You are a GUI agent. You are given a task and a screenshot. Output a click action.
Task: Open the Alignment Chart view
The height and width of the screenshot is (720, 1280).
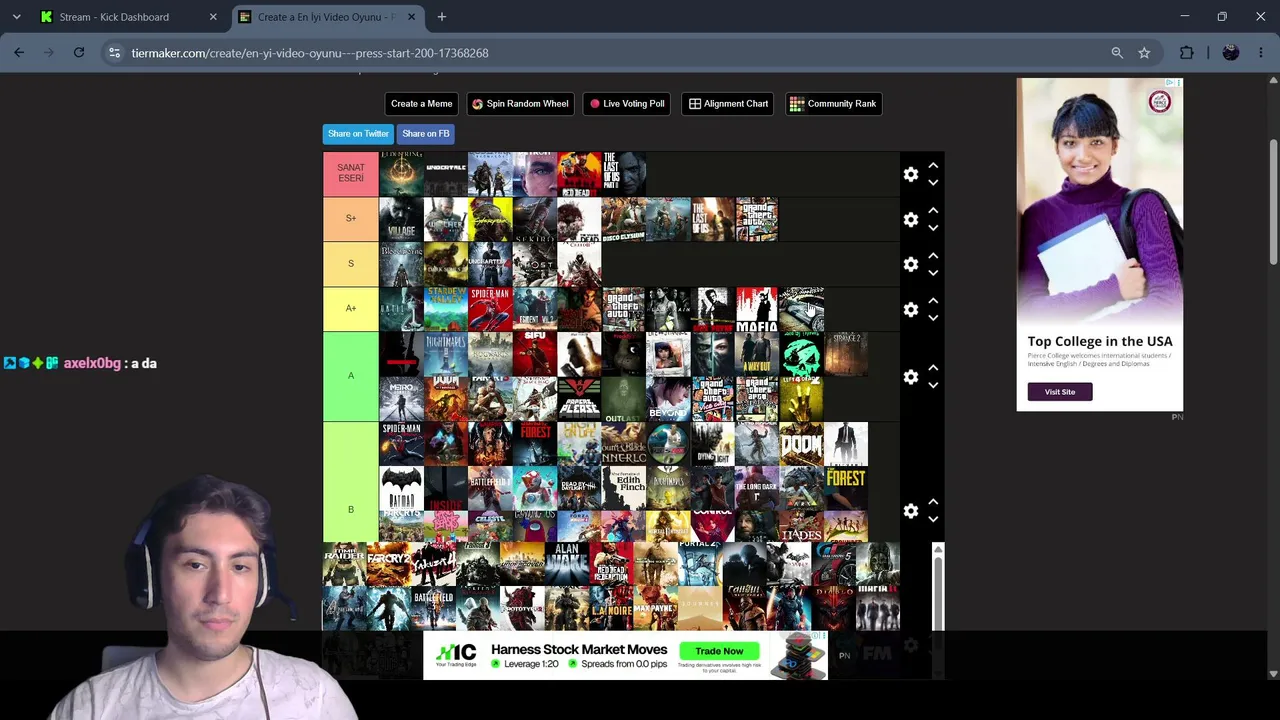point(728,104)
